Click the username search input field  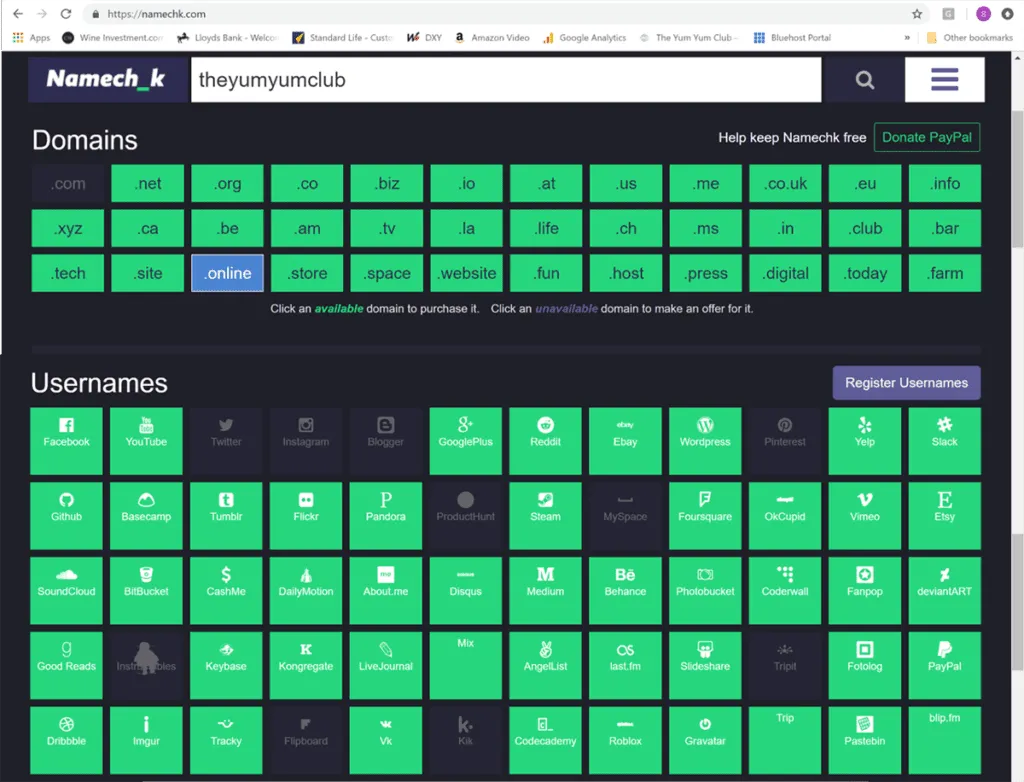tap(506, 80)
